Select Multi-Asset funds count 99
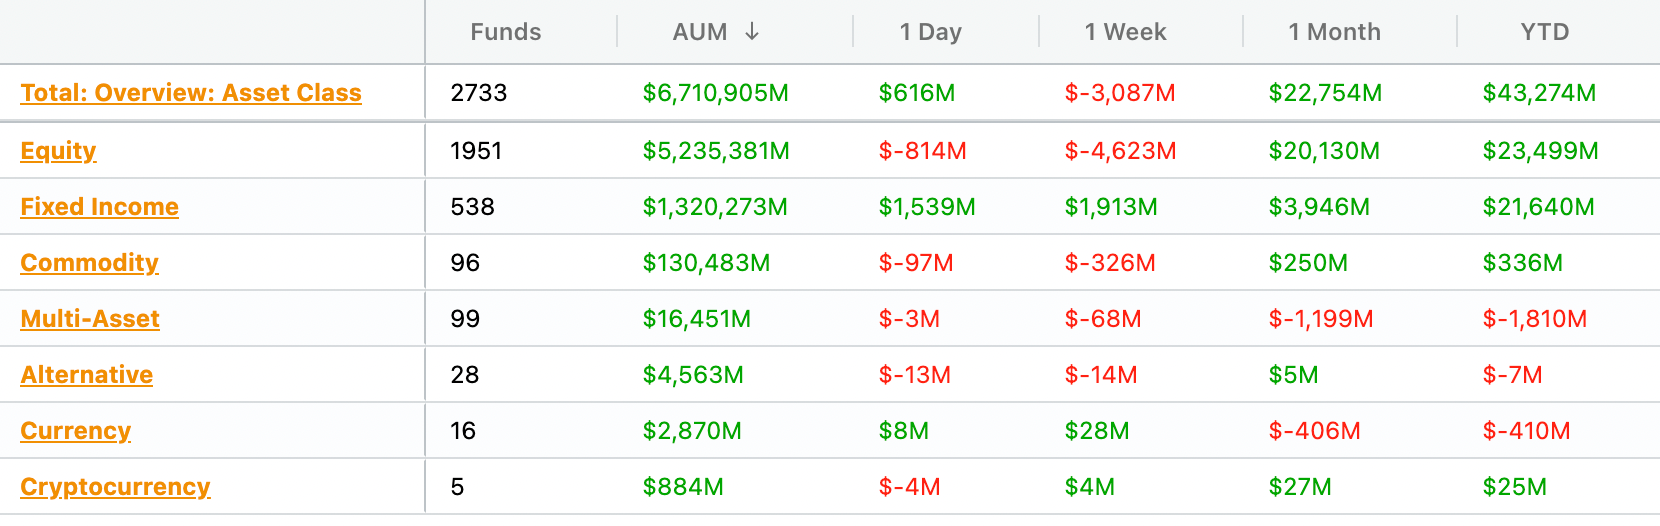The height and width of the screenshot is (526, 1660). (x=465, y=319)
